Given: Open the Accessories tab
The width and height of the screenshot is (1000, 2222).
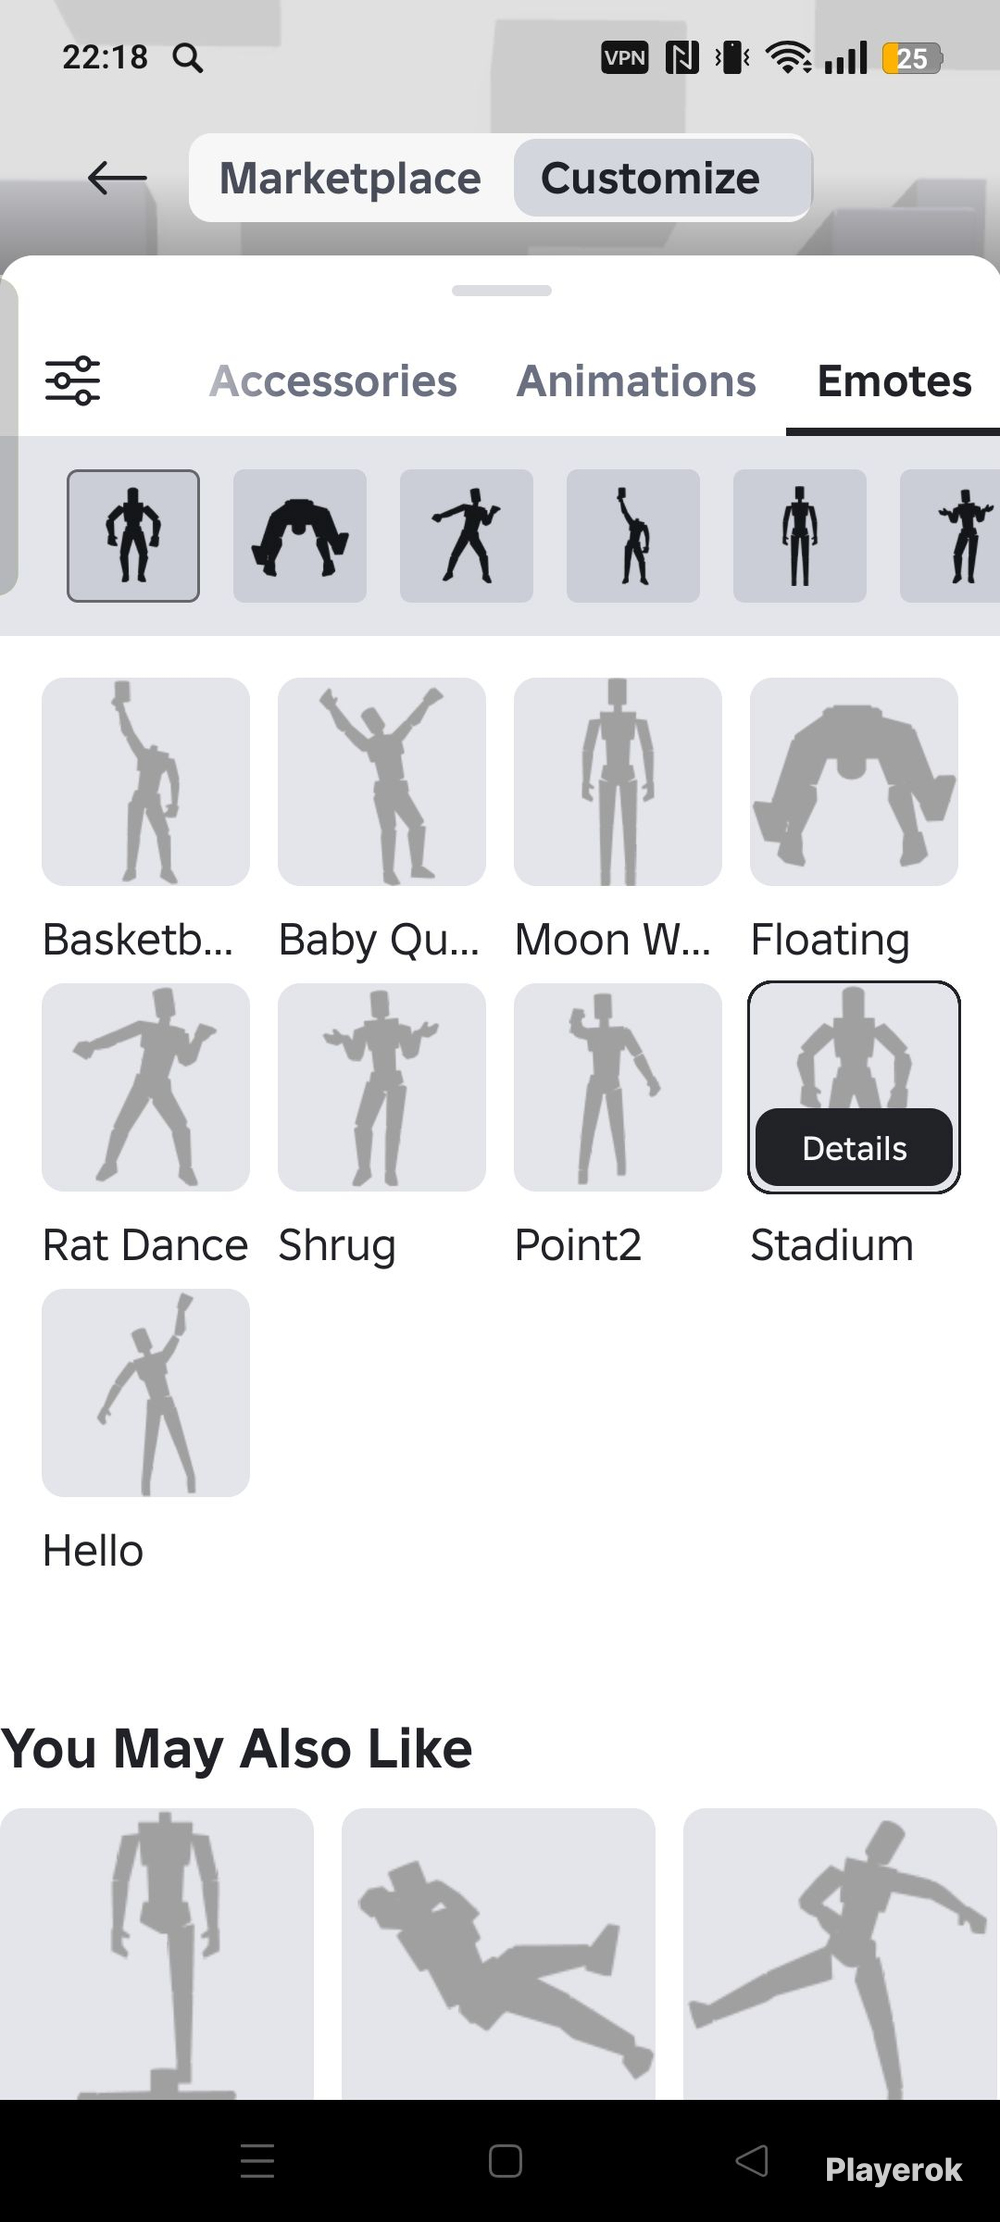Looking at the screenshot, I should click(333, 381).
